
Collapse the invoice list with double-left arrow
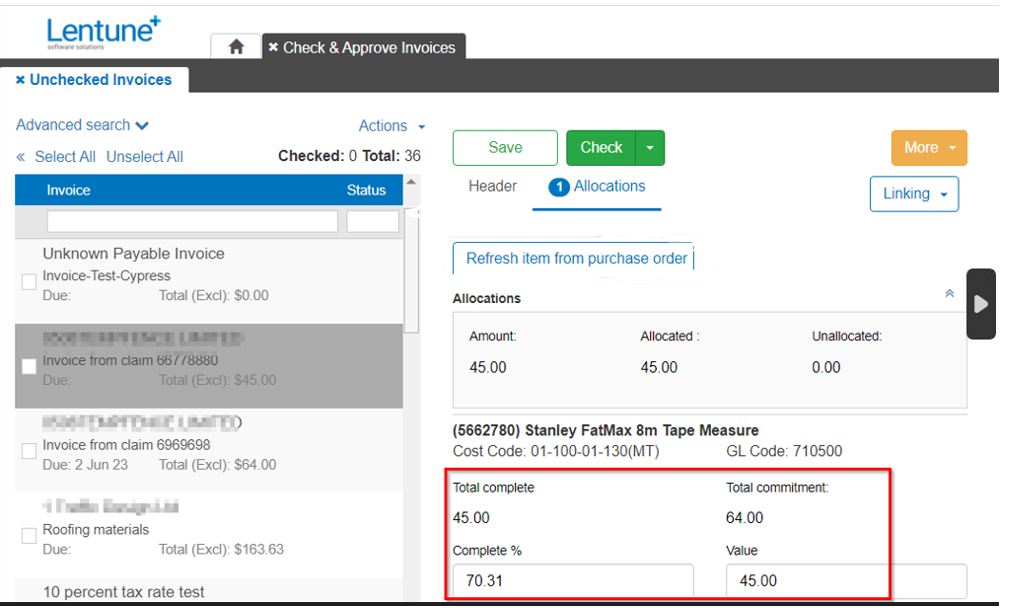[x=20, y=157]
